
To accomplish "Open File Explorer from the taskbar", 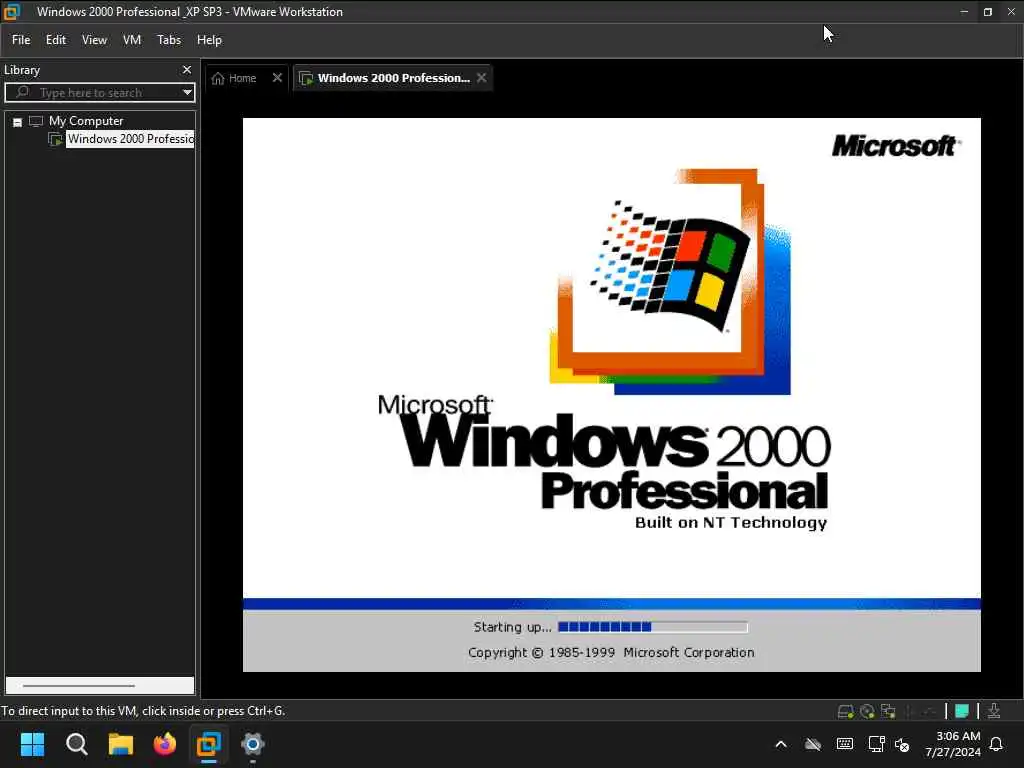I will coord(121,744).
